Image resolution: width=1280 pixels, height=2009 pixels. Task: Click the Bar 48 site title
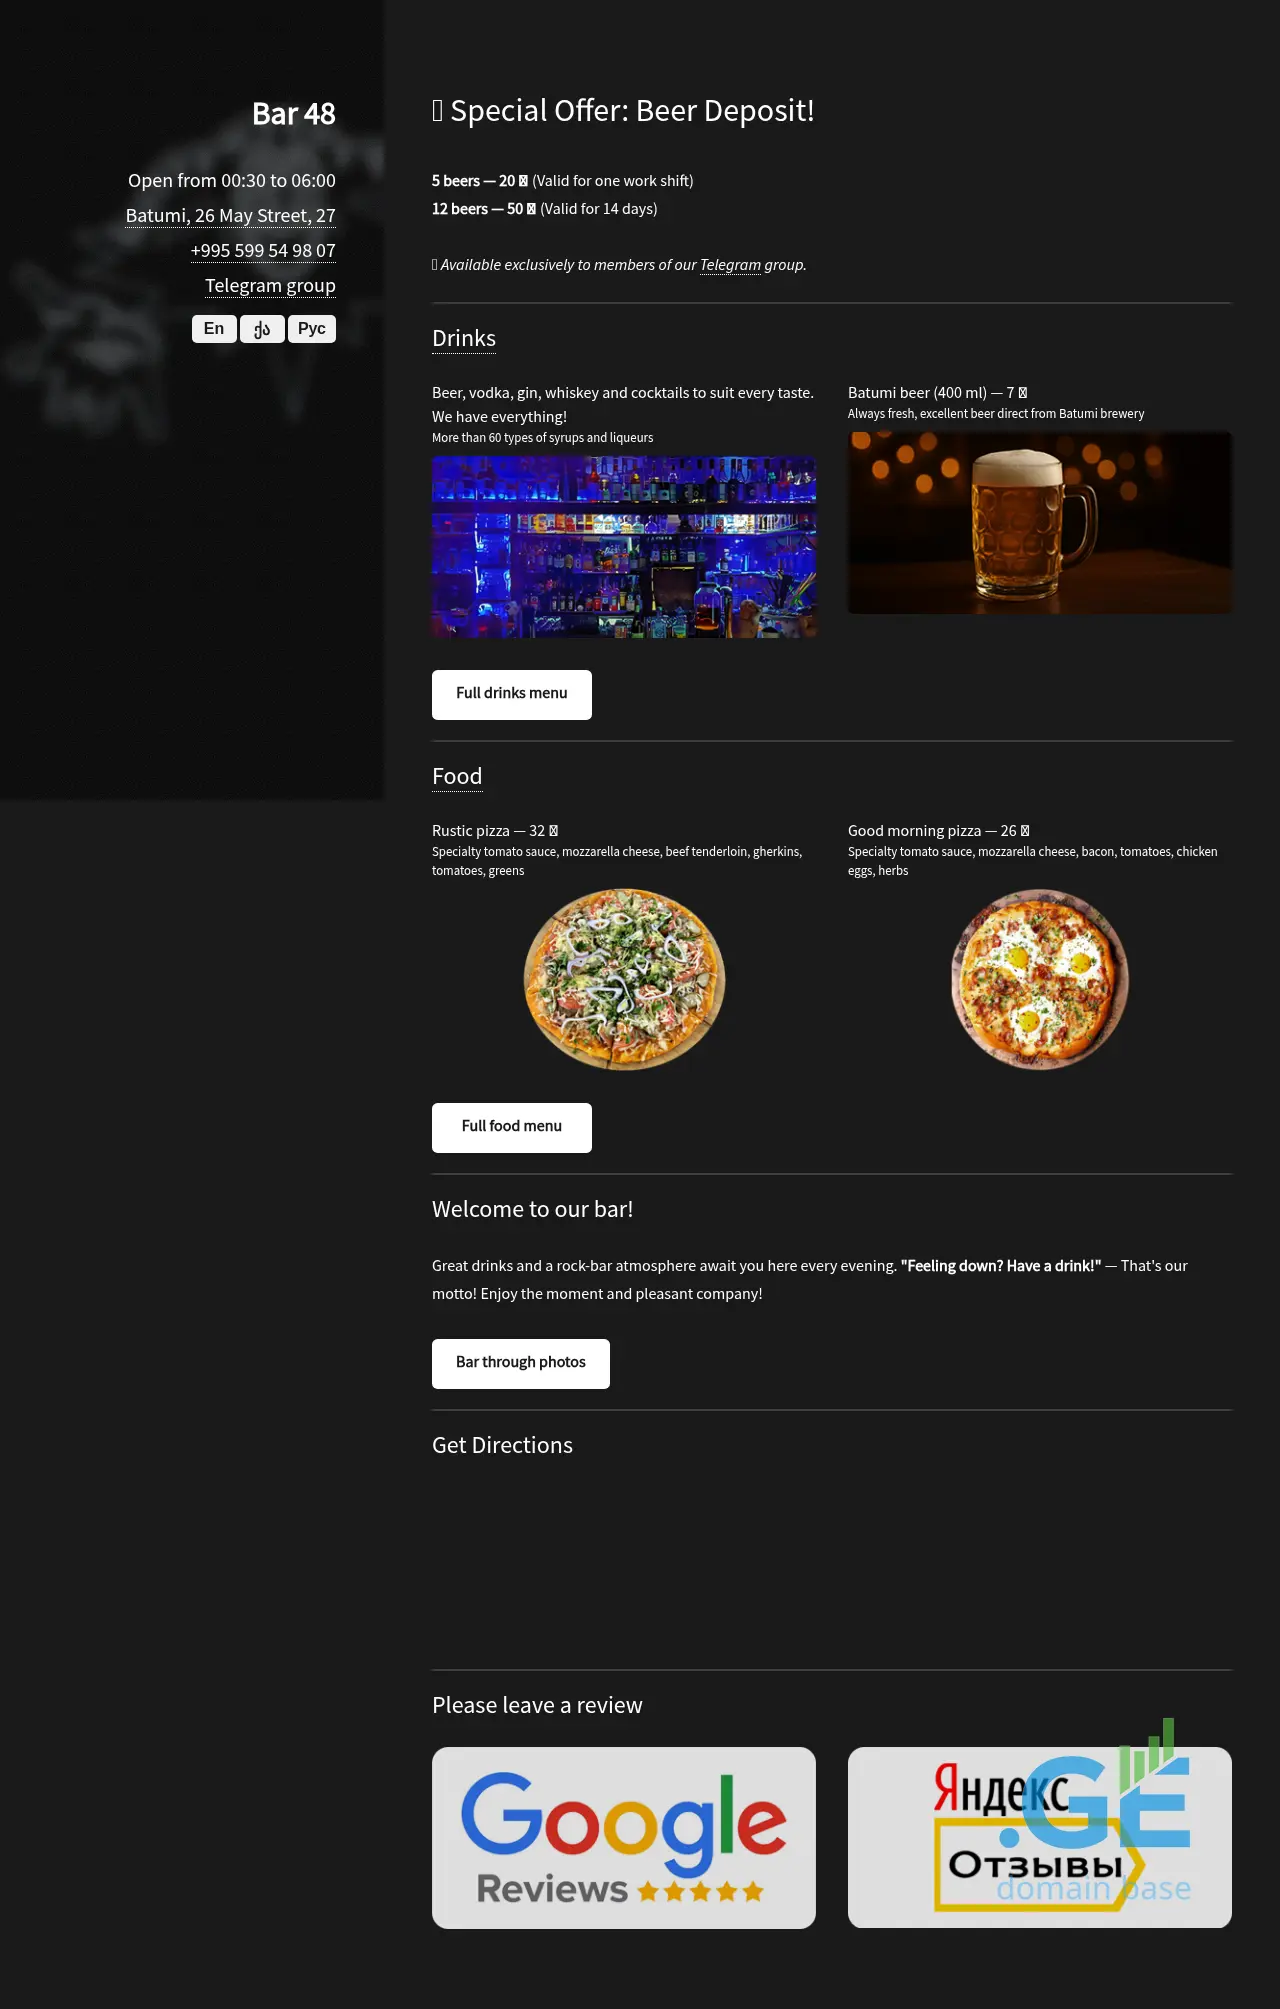point(294,114)
